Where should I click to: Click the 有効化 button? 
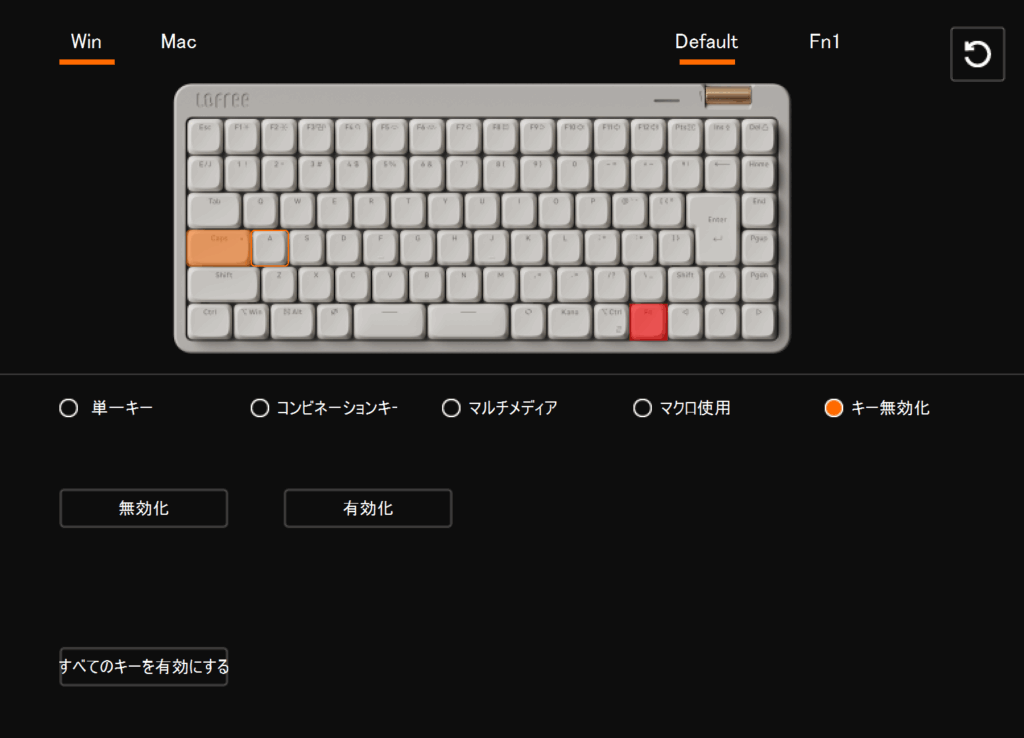tap(368, 508)
